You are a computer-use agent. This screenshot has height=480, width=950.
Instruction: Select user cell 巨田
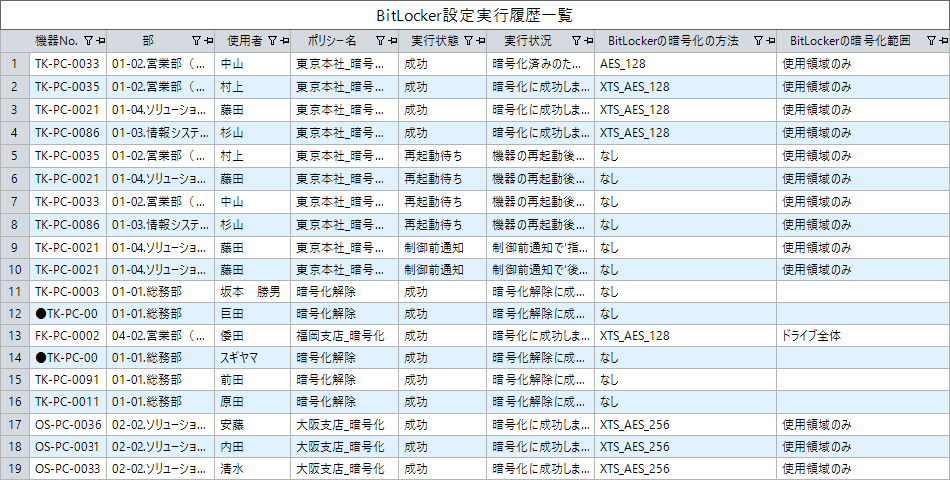pos(252,313)
